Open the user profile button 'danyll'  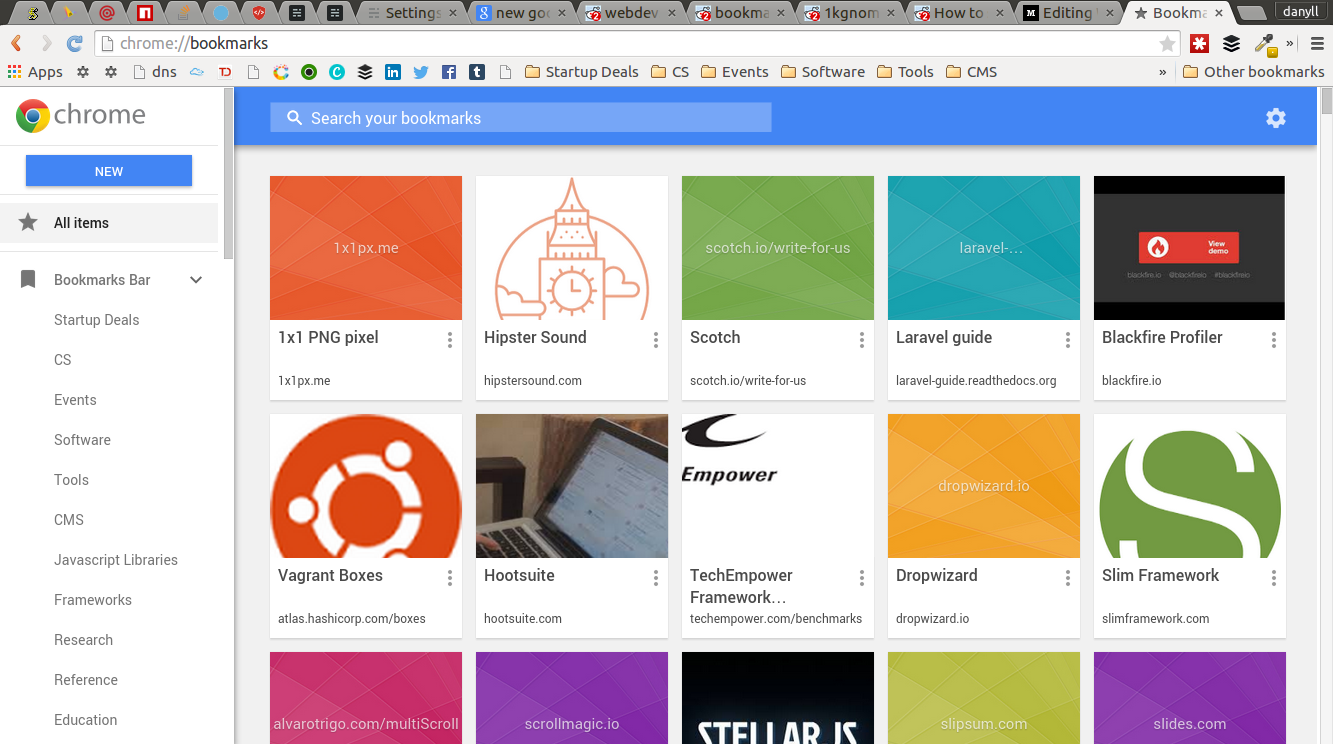click(1301, 11)
